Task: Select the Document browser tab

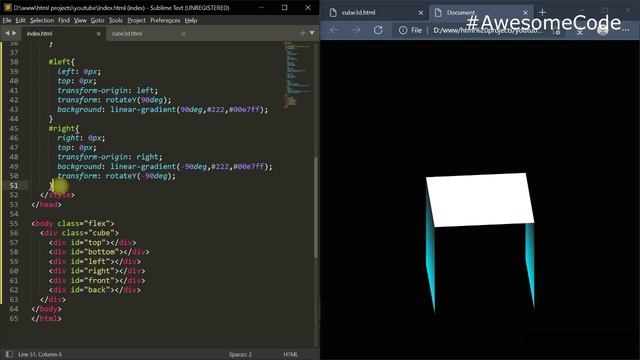Action: pyautogui.click(x=480, y=13)
